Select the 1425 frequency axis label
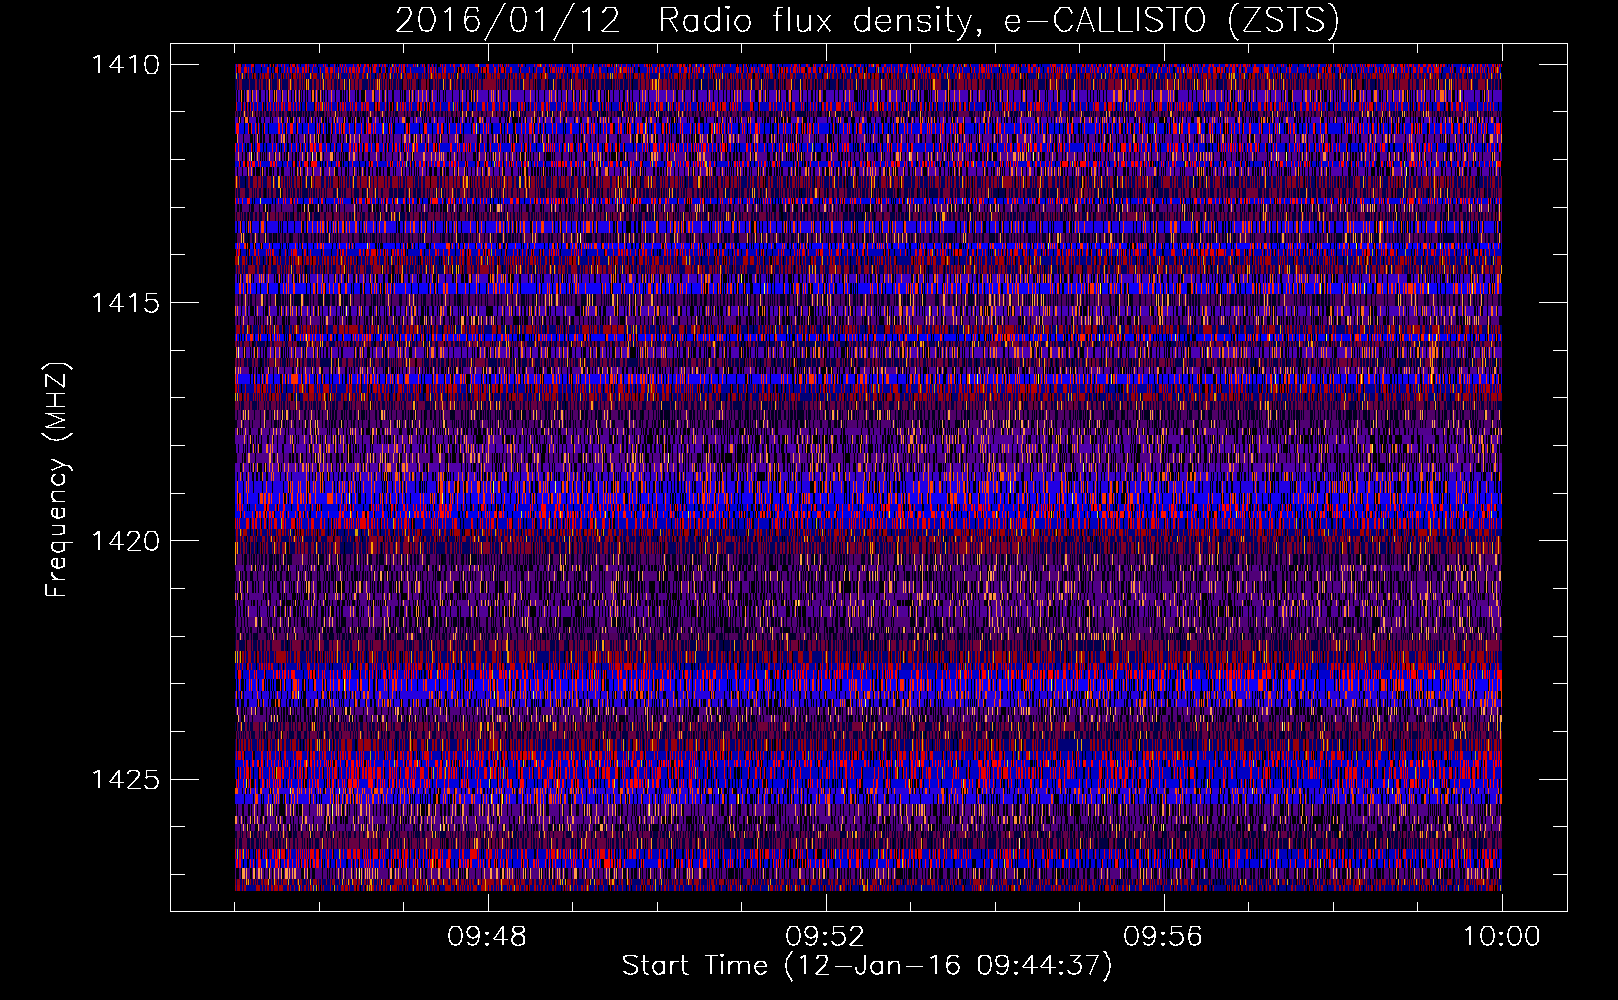The width and height of the screenshot is (1618, 1000). click(125, 779)
